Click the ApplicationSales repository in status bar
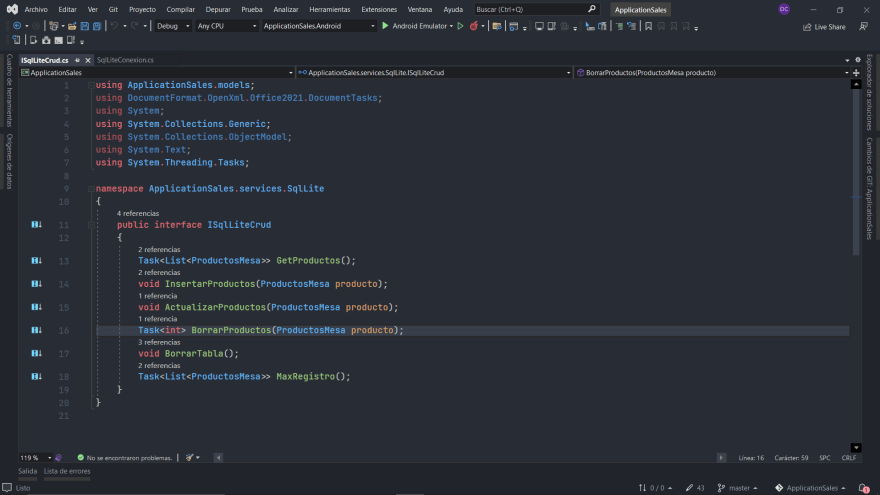This screenshot has height=495, width=880. pyautogui.click(x=810, y=488)
